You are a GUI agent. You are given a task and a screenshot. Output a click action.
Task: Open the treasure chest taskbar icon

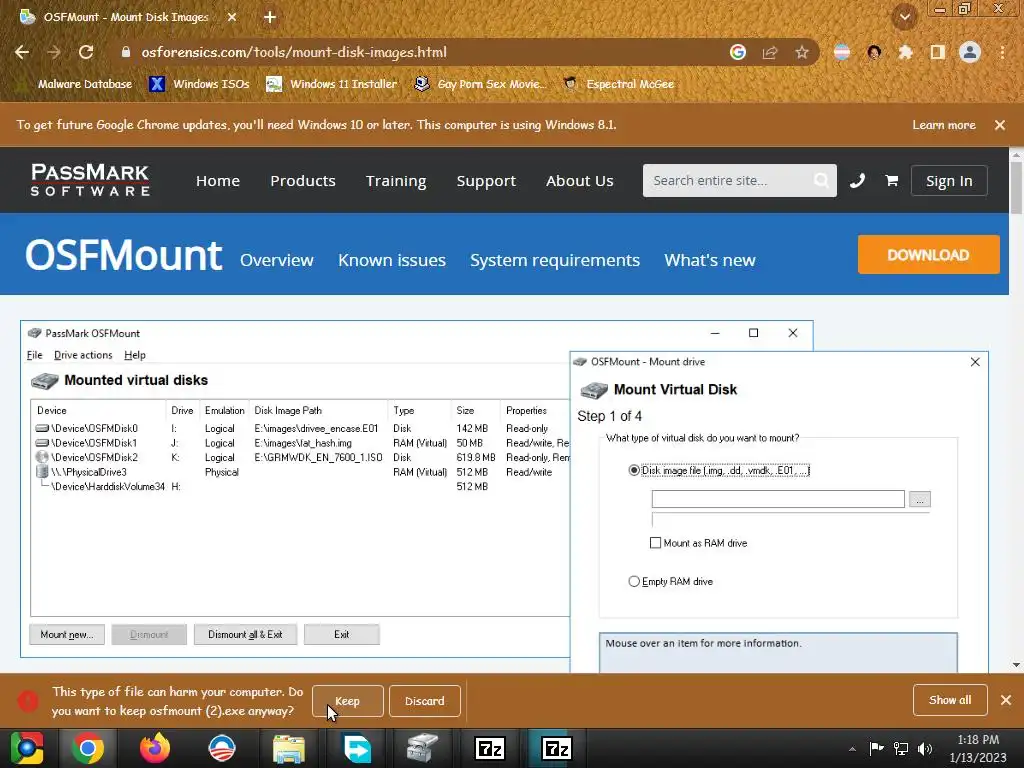(x=423, y=748)
